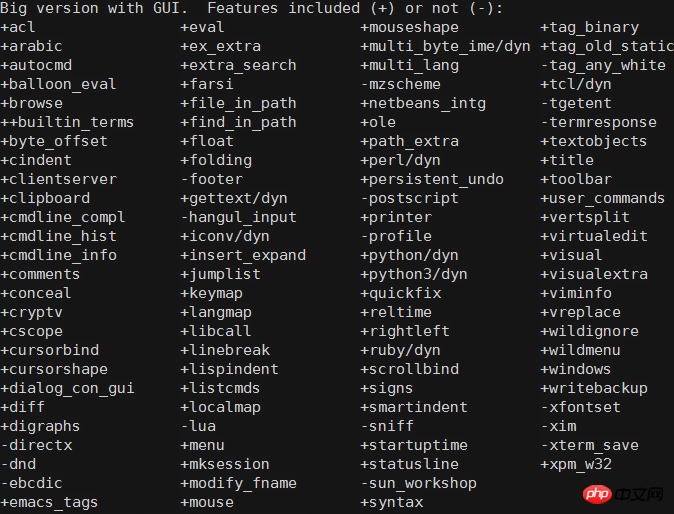Image resolution: width=674 pixels, height=514 pixels.
Task: Click the -xterm_save entry
Action: tap(590, 445)
